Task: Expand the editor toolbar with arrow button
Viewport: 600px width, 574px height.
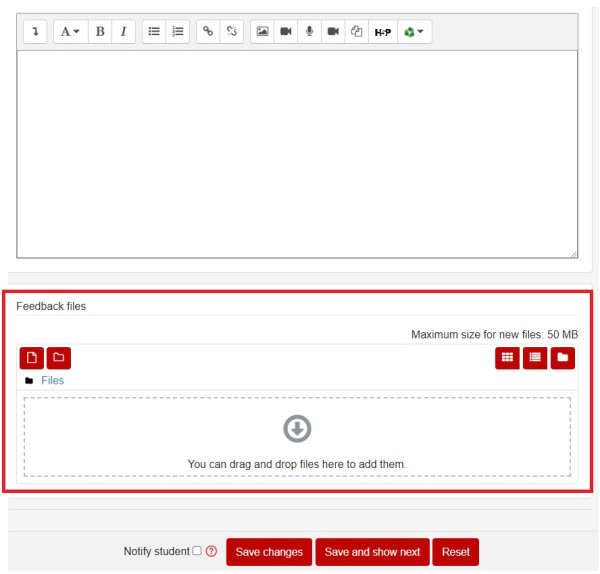Action: pyautogui.click(x=35, y=32)
